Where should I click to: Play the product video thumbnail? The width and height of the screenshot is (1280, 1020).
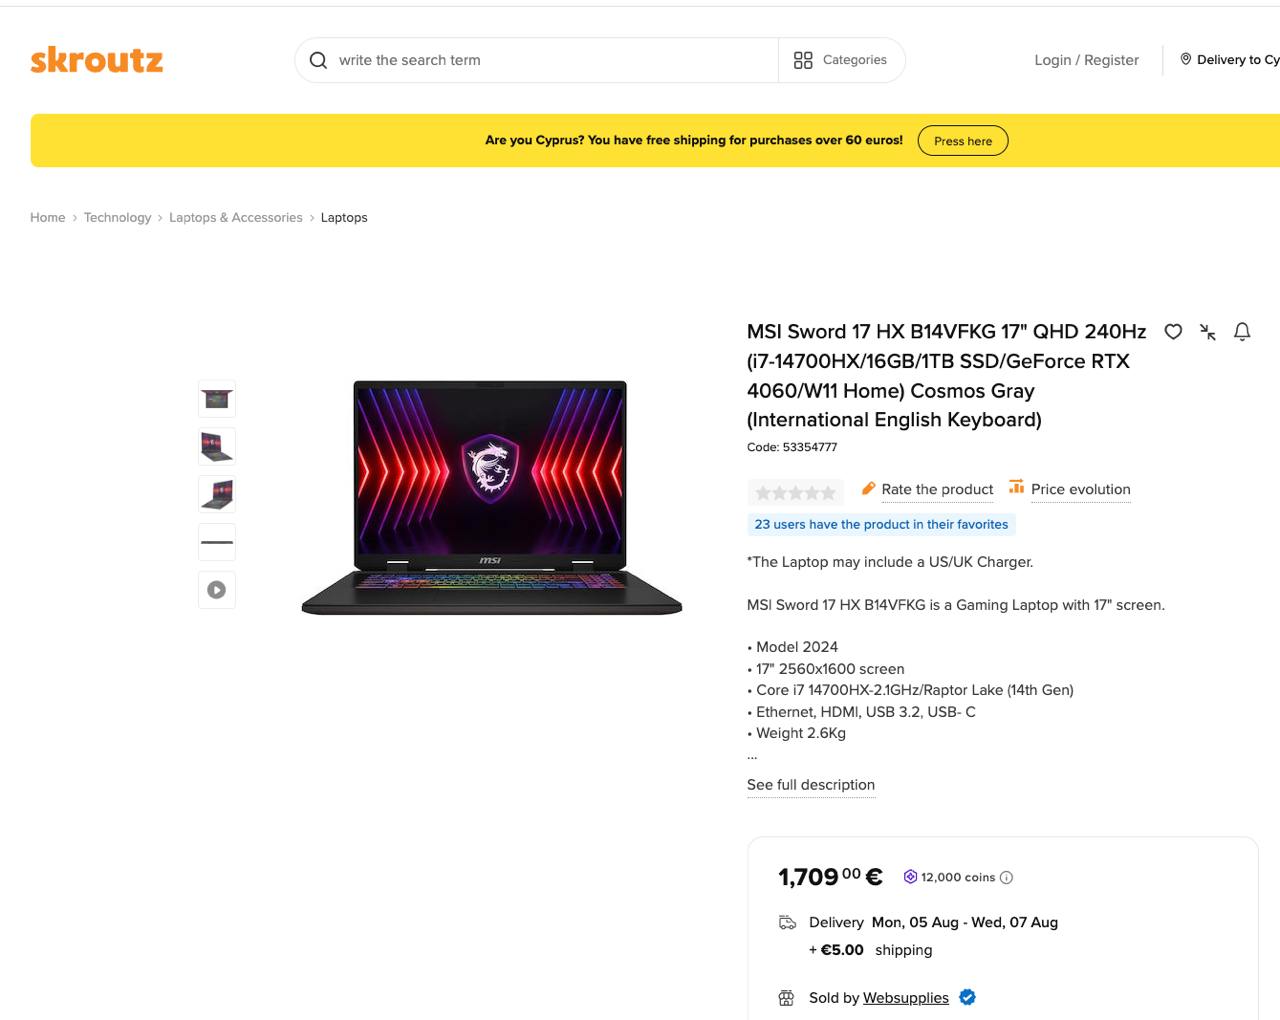217,590
